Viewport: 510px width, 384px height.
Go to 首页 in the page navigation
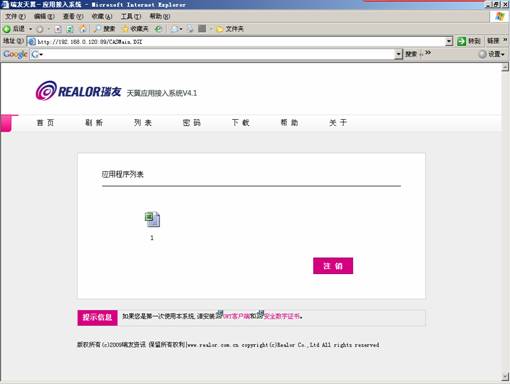coord(45,123)
